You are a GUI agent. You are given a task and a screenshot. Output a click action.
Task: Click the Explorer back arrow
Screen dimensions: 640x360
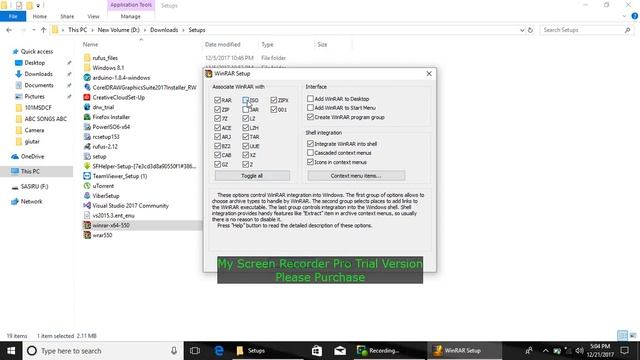(9, 30)
